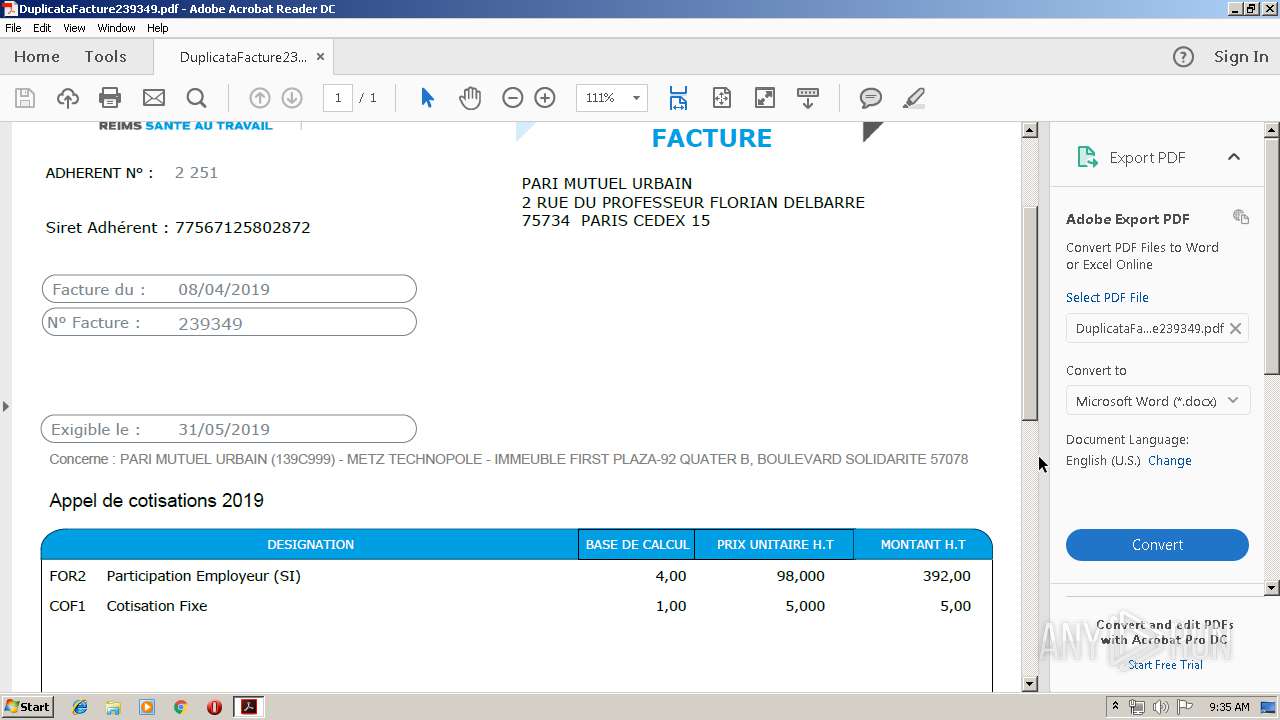Show hidden system tray icons
Image resolution: width=1280 pixels, height=720 pixels.
click(x=1115, y=707)
